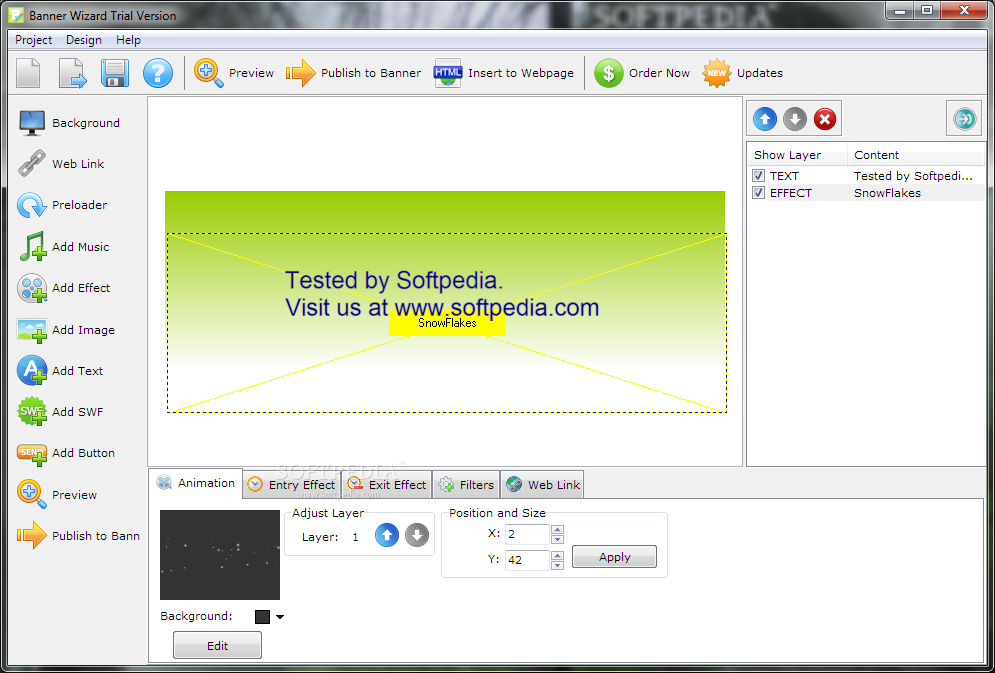Click Show Layer column header

(x=797, y=155)
